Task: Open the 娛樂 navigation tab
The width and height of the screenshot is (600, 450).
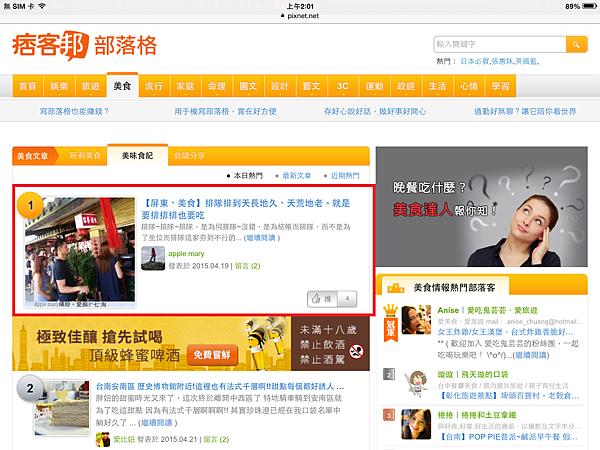Action: [59, 86]
